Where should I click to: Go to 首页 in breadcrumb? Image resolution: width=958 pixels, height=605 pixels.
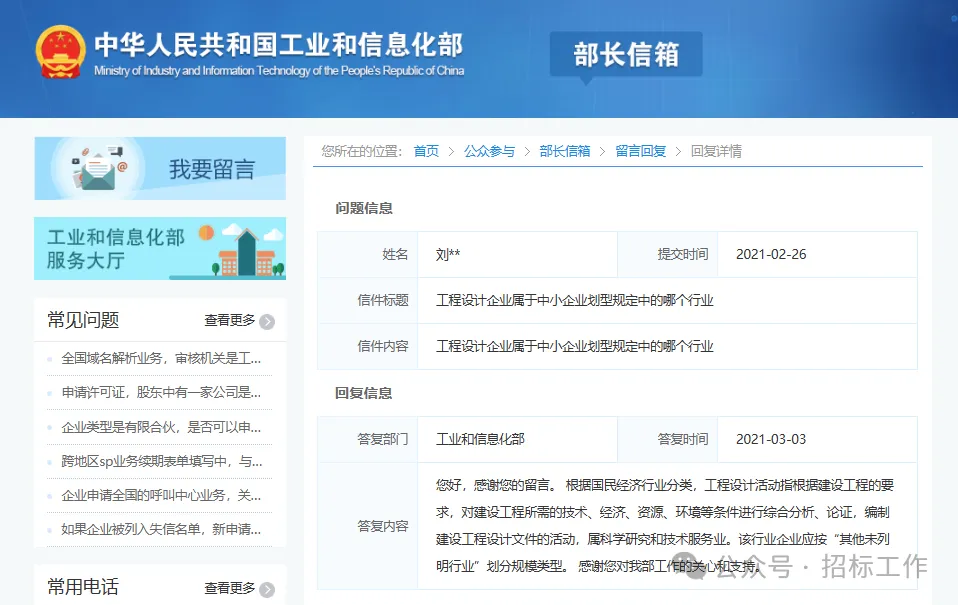(x=426, y=151)
